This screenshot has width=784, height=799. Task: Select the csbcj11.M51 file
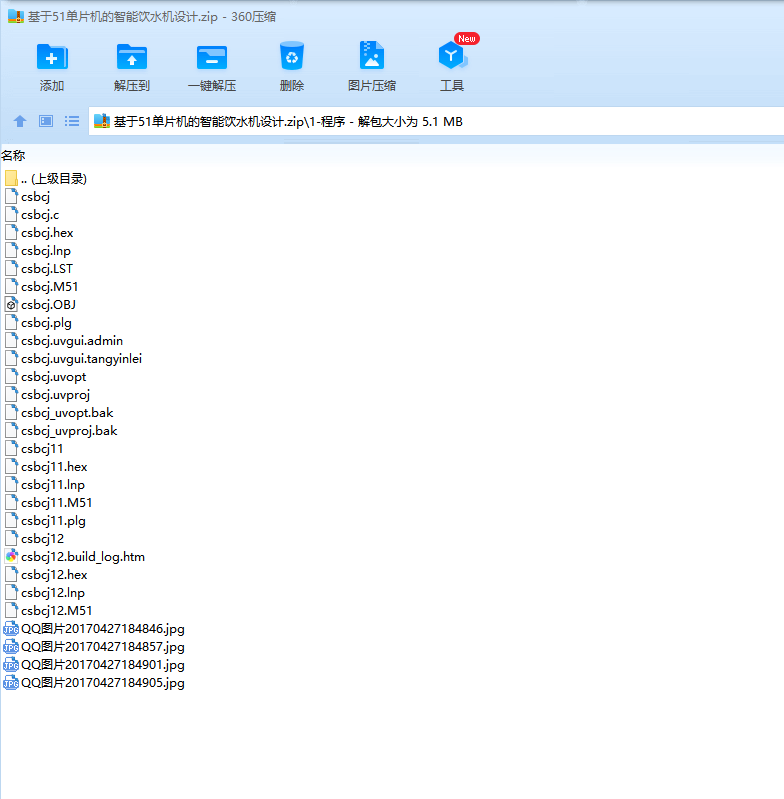pyautogui.click(x=48, y=503)
